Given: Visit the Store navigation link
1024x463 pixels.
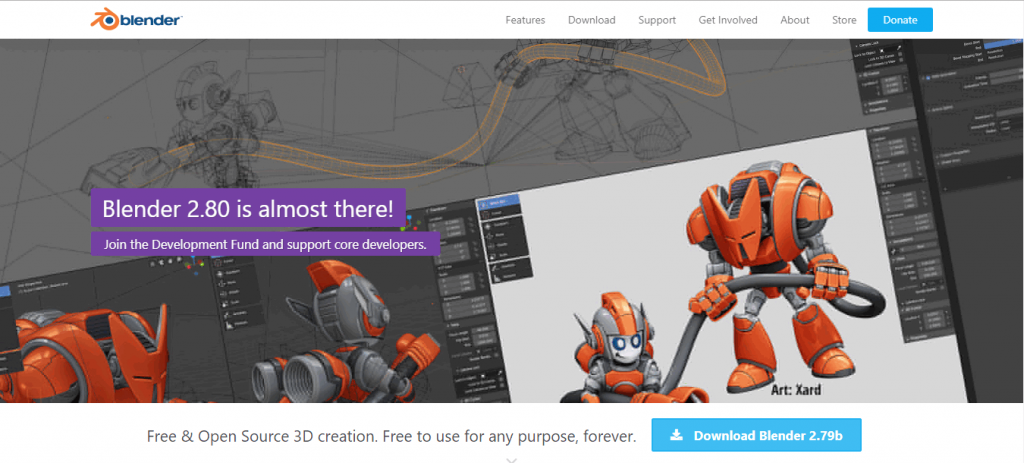Looking at the screenshot, I should [844, 20].
